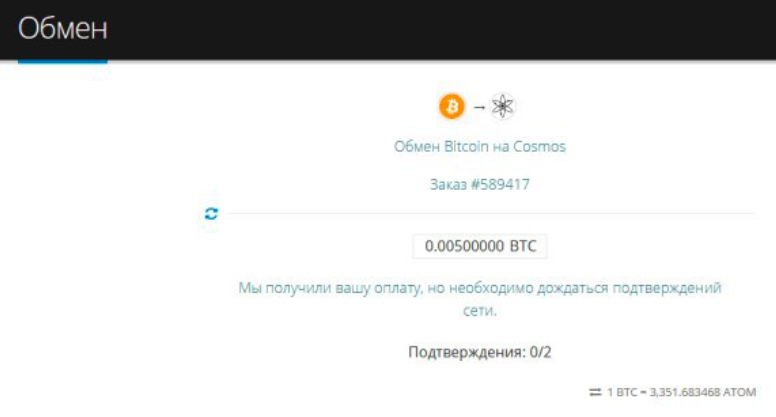This screenshot has width=776, height=417.
Task: Click the word Bitcoin in the heading
Action: 466,146
